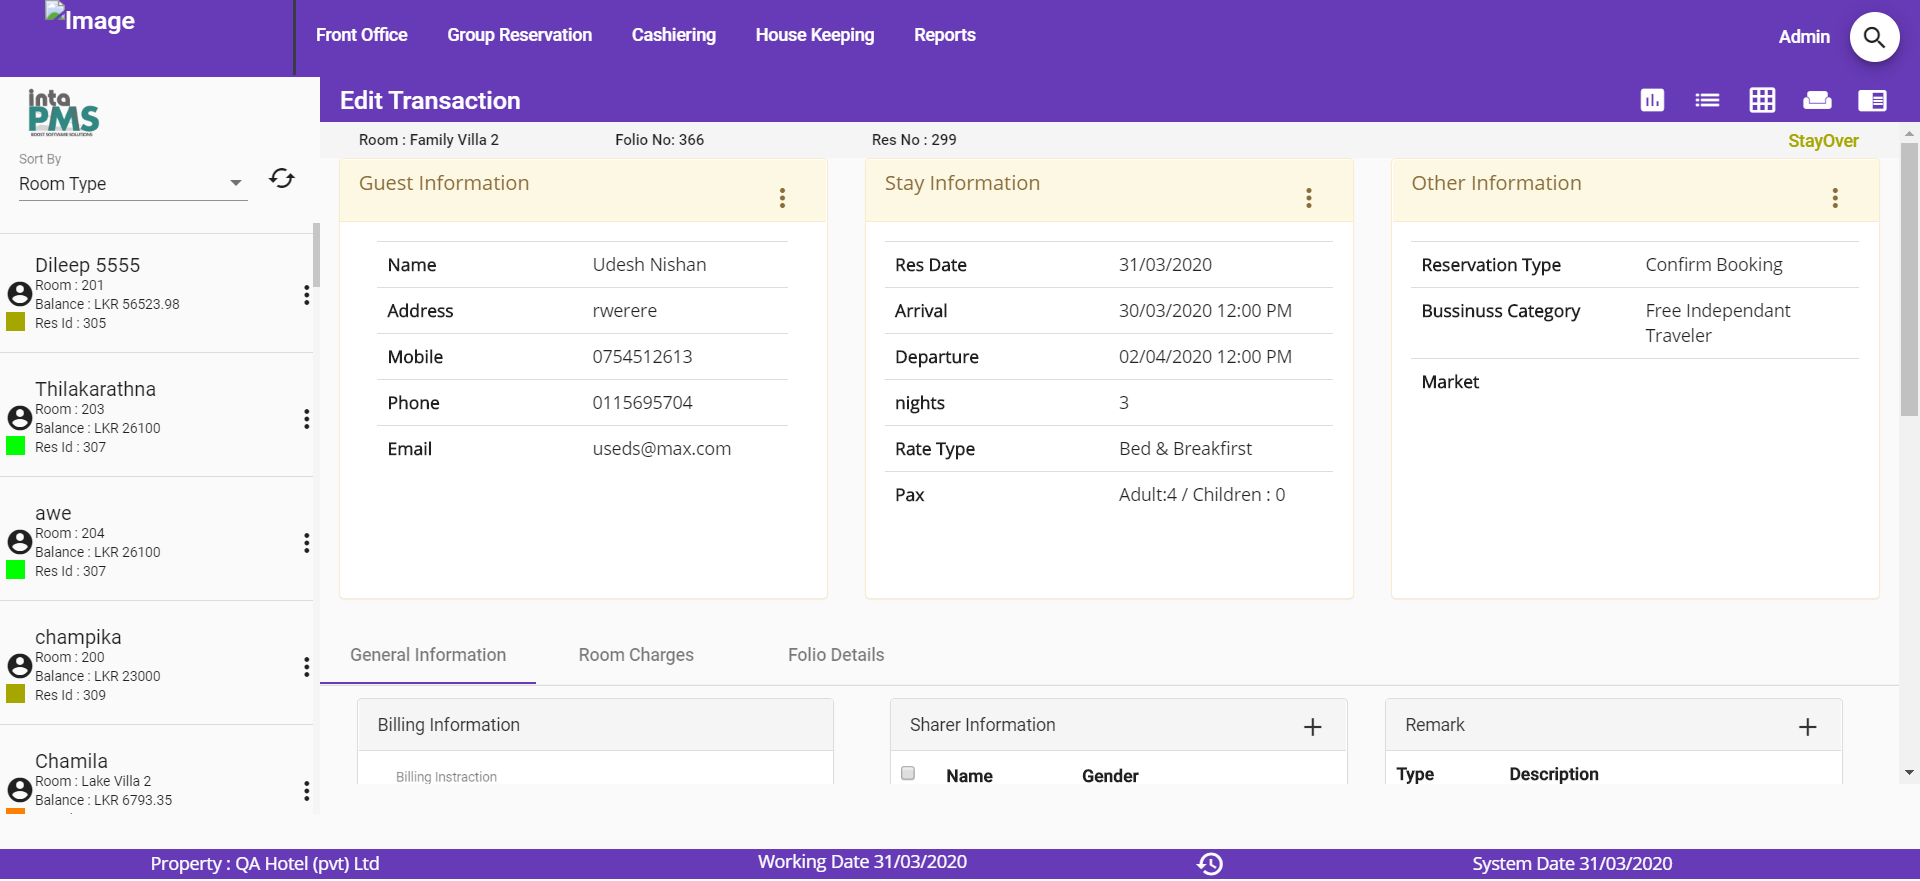This screenshot has height=881, width=1920.
Task: Click the search magnifier icon
Action: click(1874, 37)
